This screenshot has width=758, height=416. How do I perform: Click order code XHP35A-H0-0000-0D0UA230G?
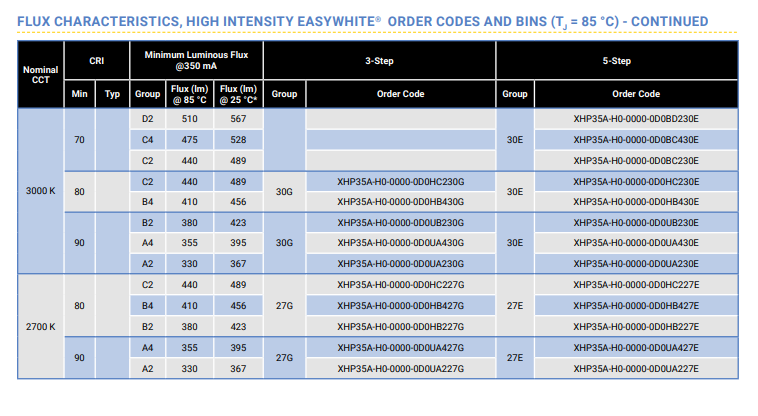point(401,264)
